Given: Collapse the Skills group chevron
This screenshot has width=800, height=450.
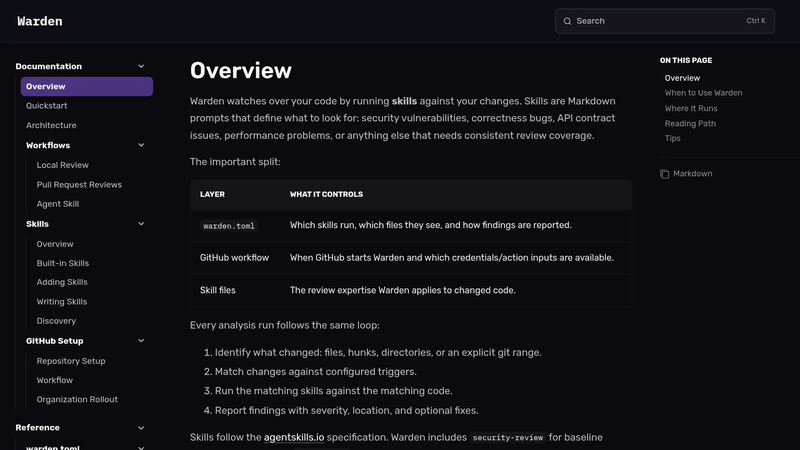Looking at the screenshot, I should click(x=141, y=224).
